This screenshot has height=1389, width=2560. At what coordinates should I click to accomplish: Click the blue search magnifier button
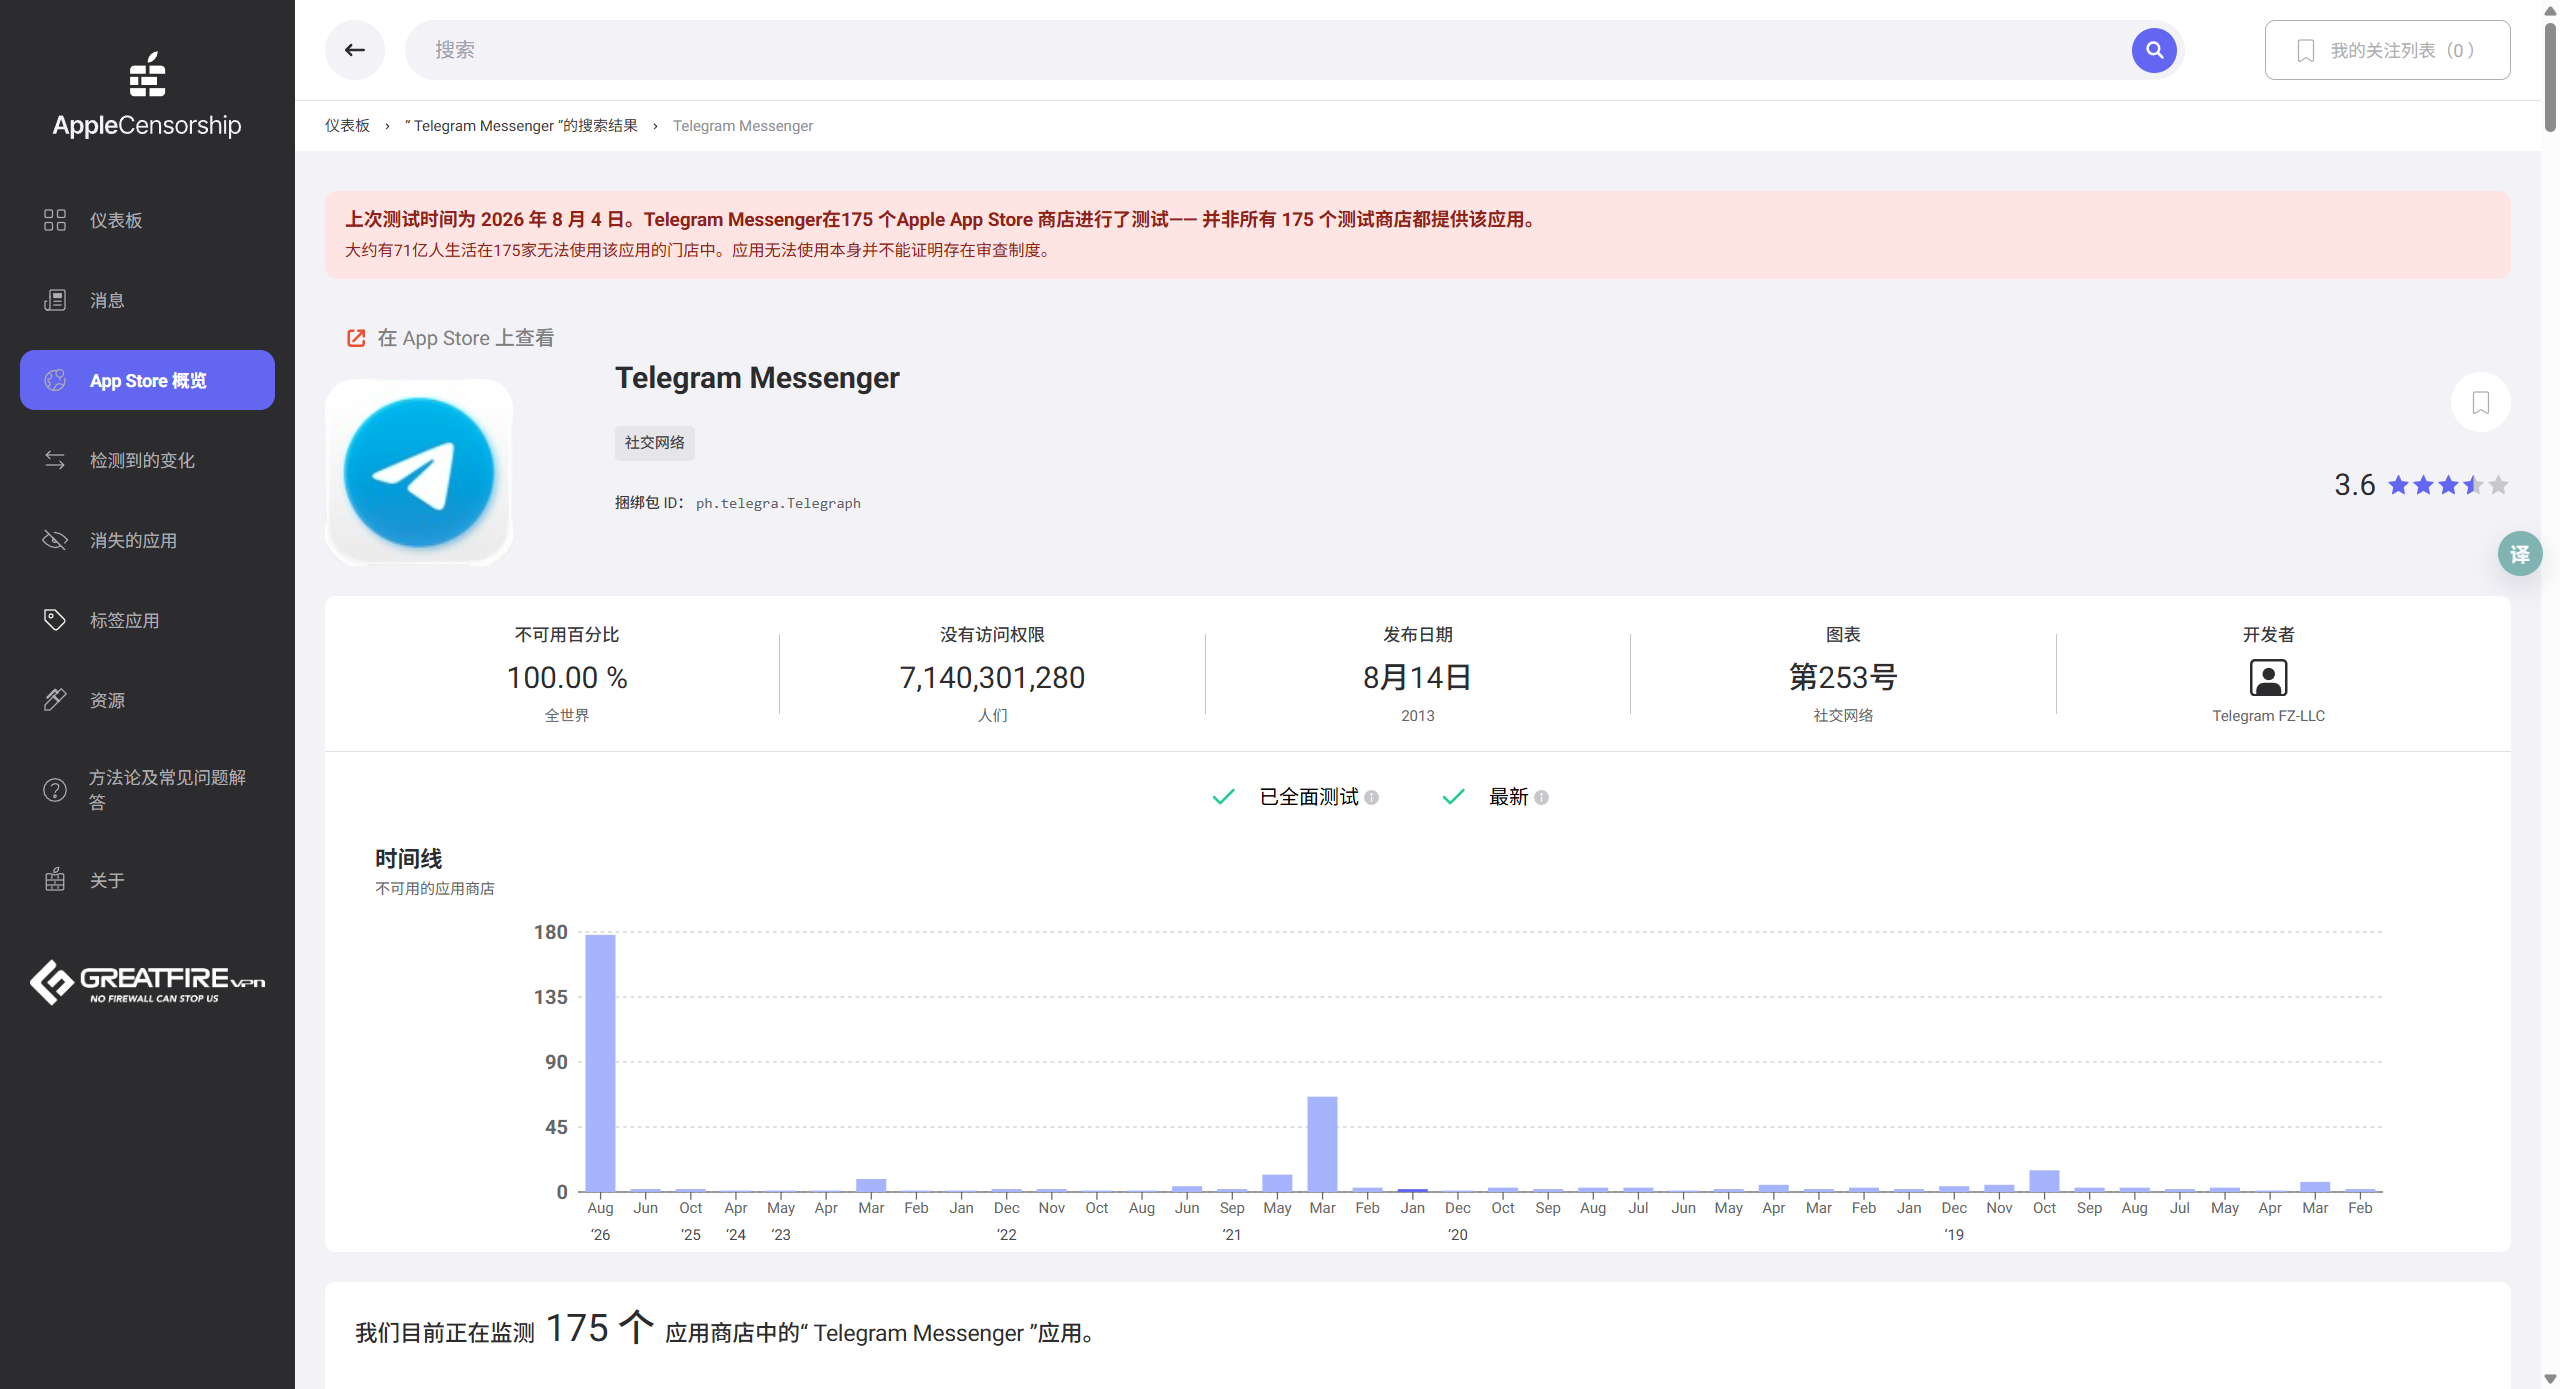(2155, 50)
